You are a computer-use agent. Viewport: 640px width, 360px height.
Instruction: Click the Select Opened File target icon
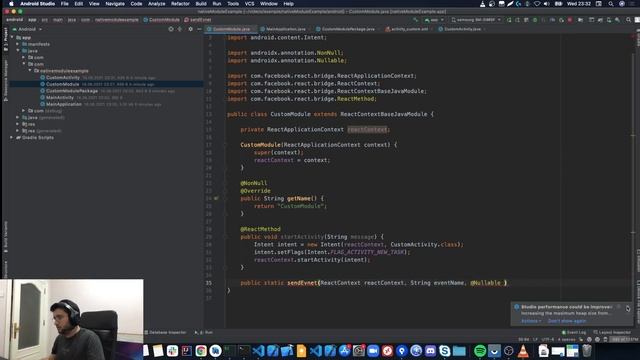pos(171,29)
